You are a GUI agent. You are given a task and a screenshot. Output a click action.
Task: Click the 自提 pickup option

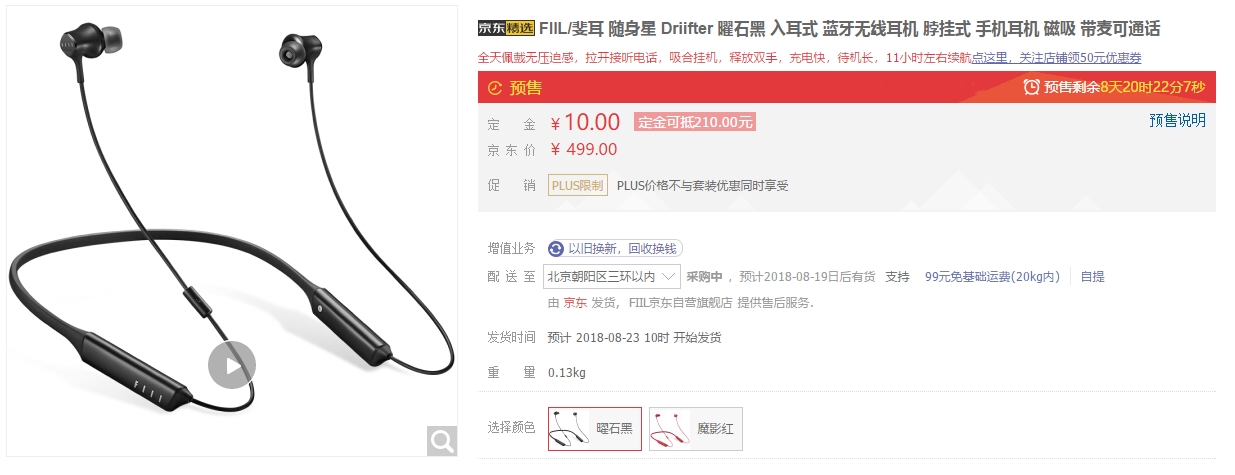(1092, 276)
